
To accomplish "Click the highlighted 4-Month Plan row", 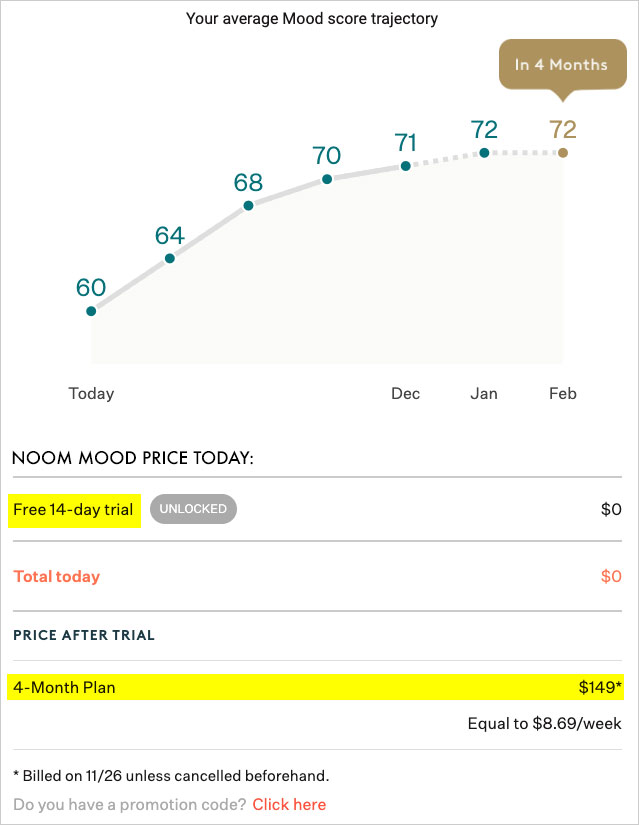I will coord(315,687).
